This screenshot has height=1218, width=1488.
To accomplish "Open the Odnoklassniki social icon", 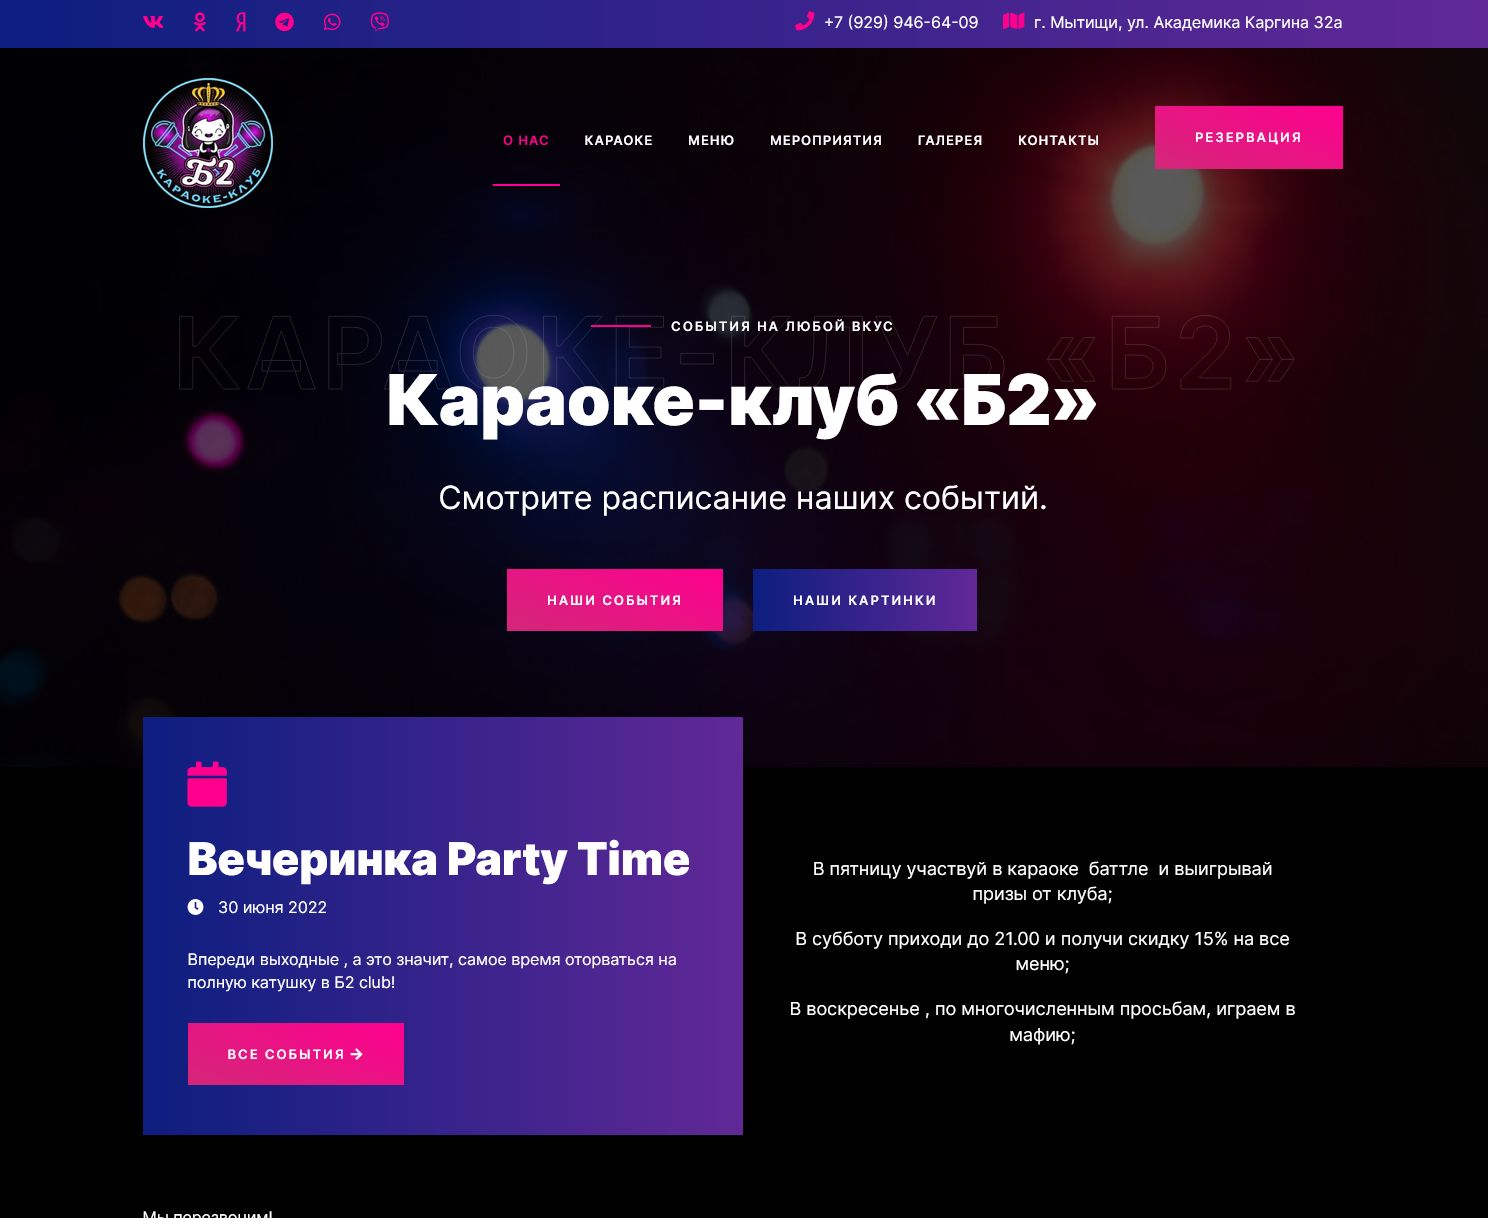I will point(200,22).
